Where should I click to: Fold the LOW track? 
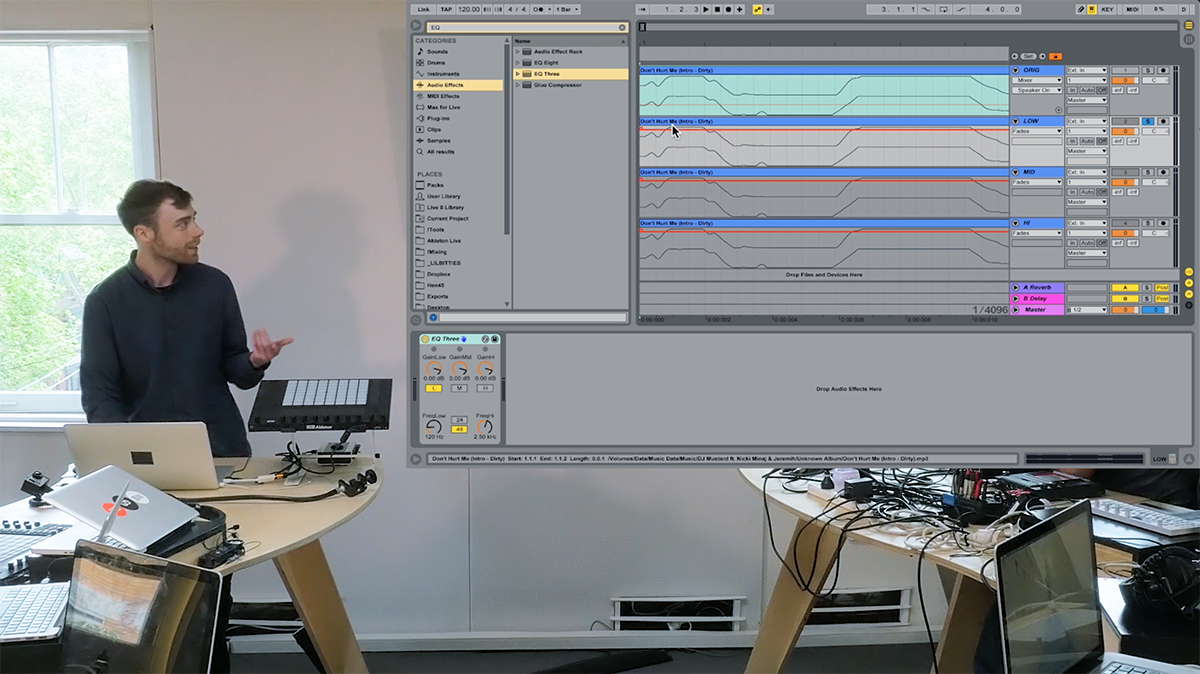click(1015, 121)
